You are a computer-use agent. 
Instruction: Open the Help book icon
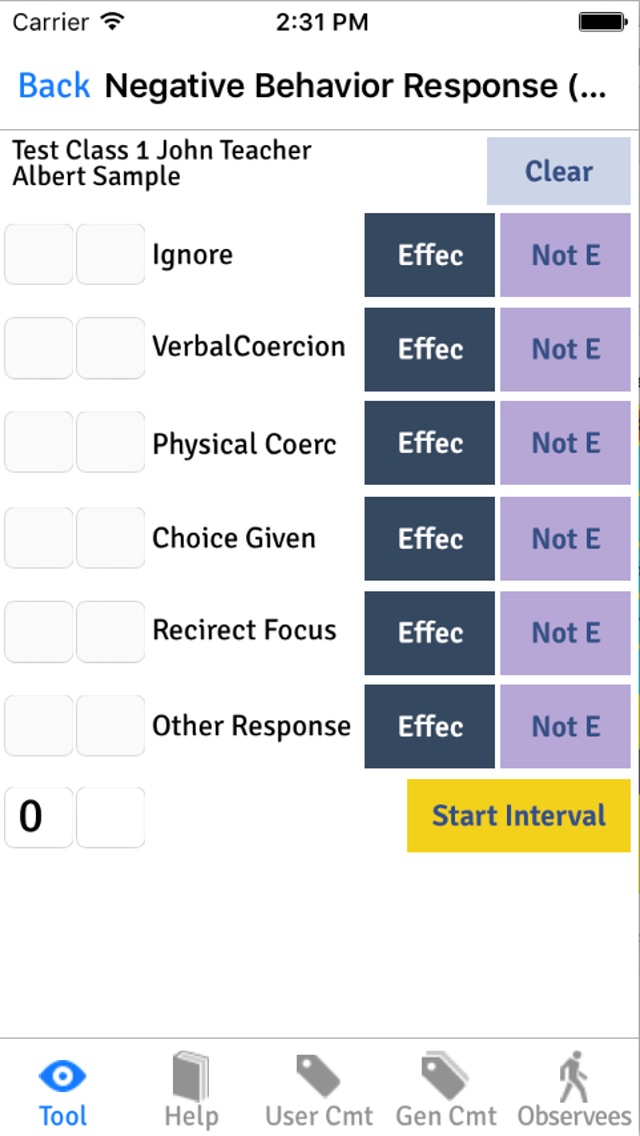[x=191, y=1076]
